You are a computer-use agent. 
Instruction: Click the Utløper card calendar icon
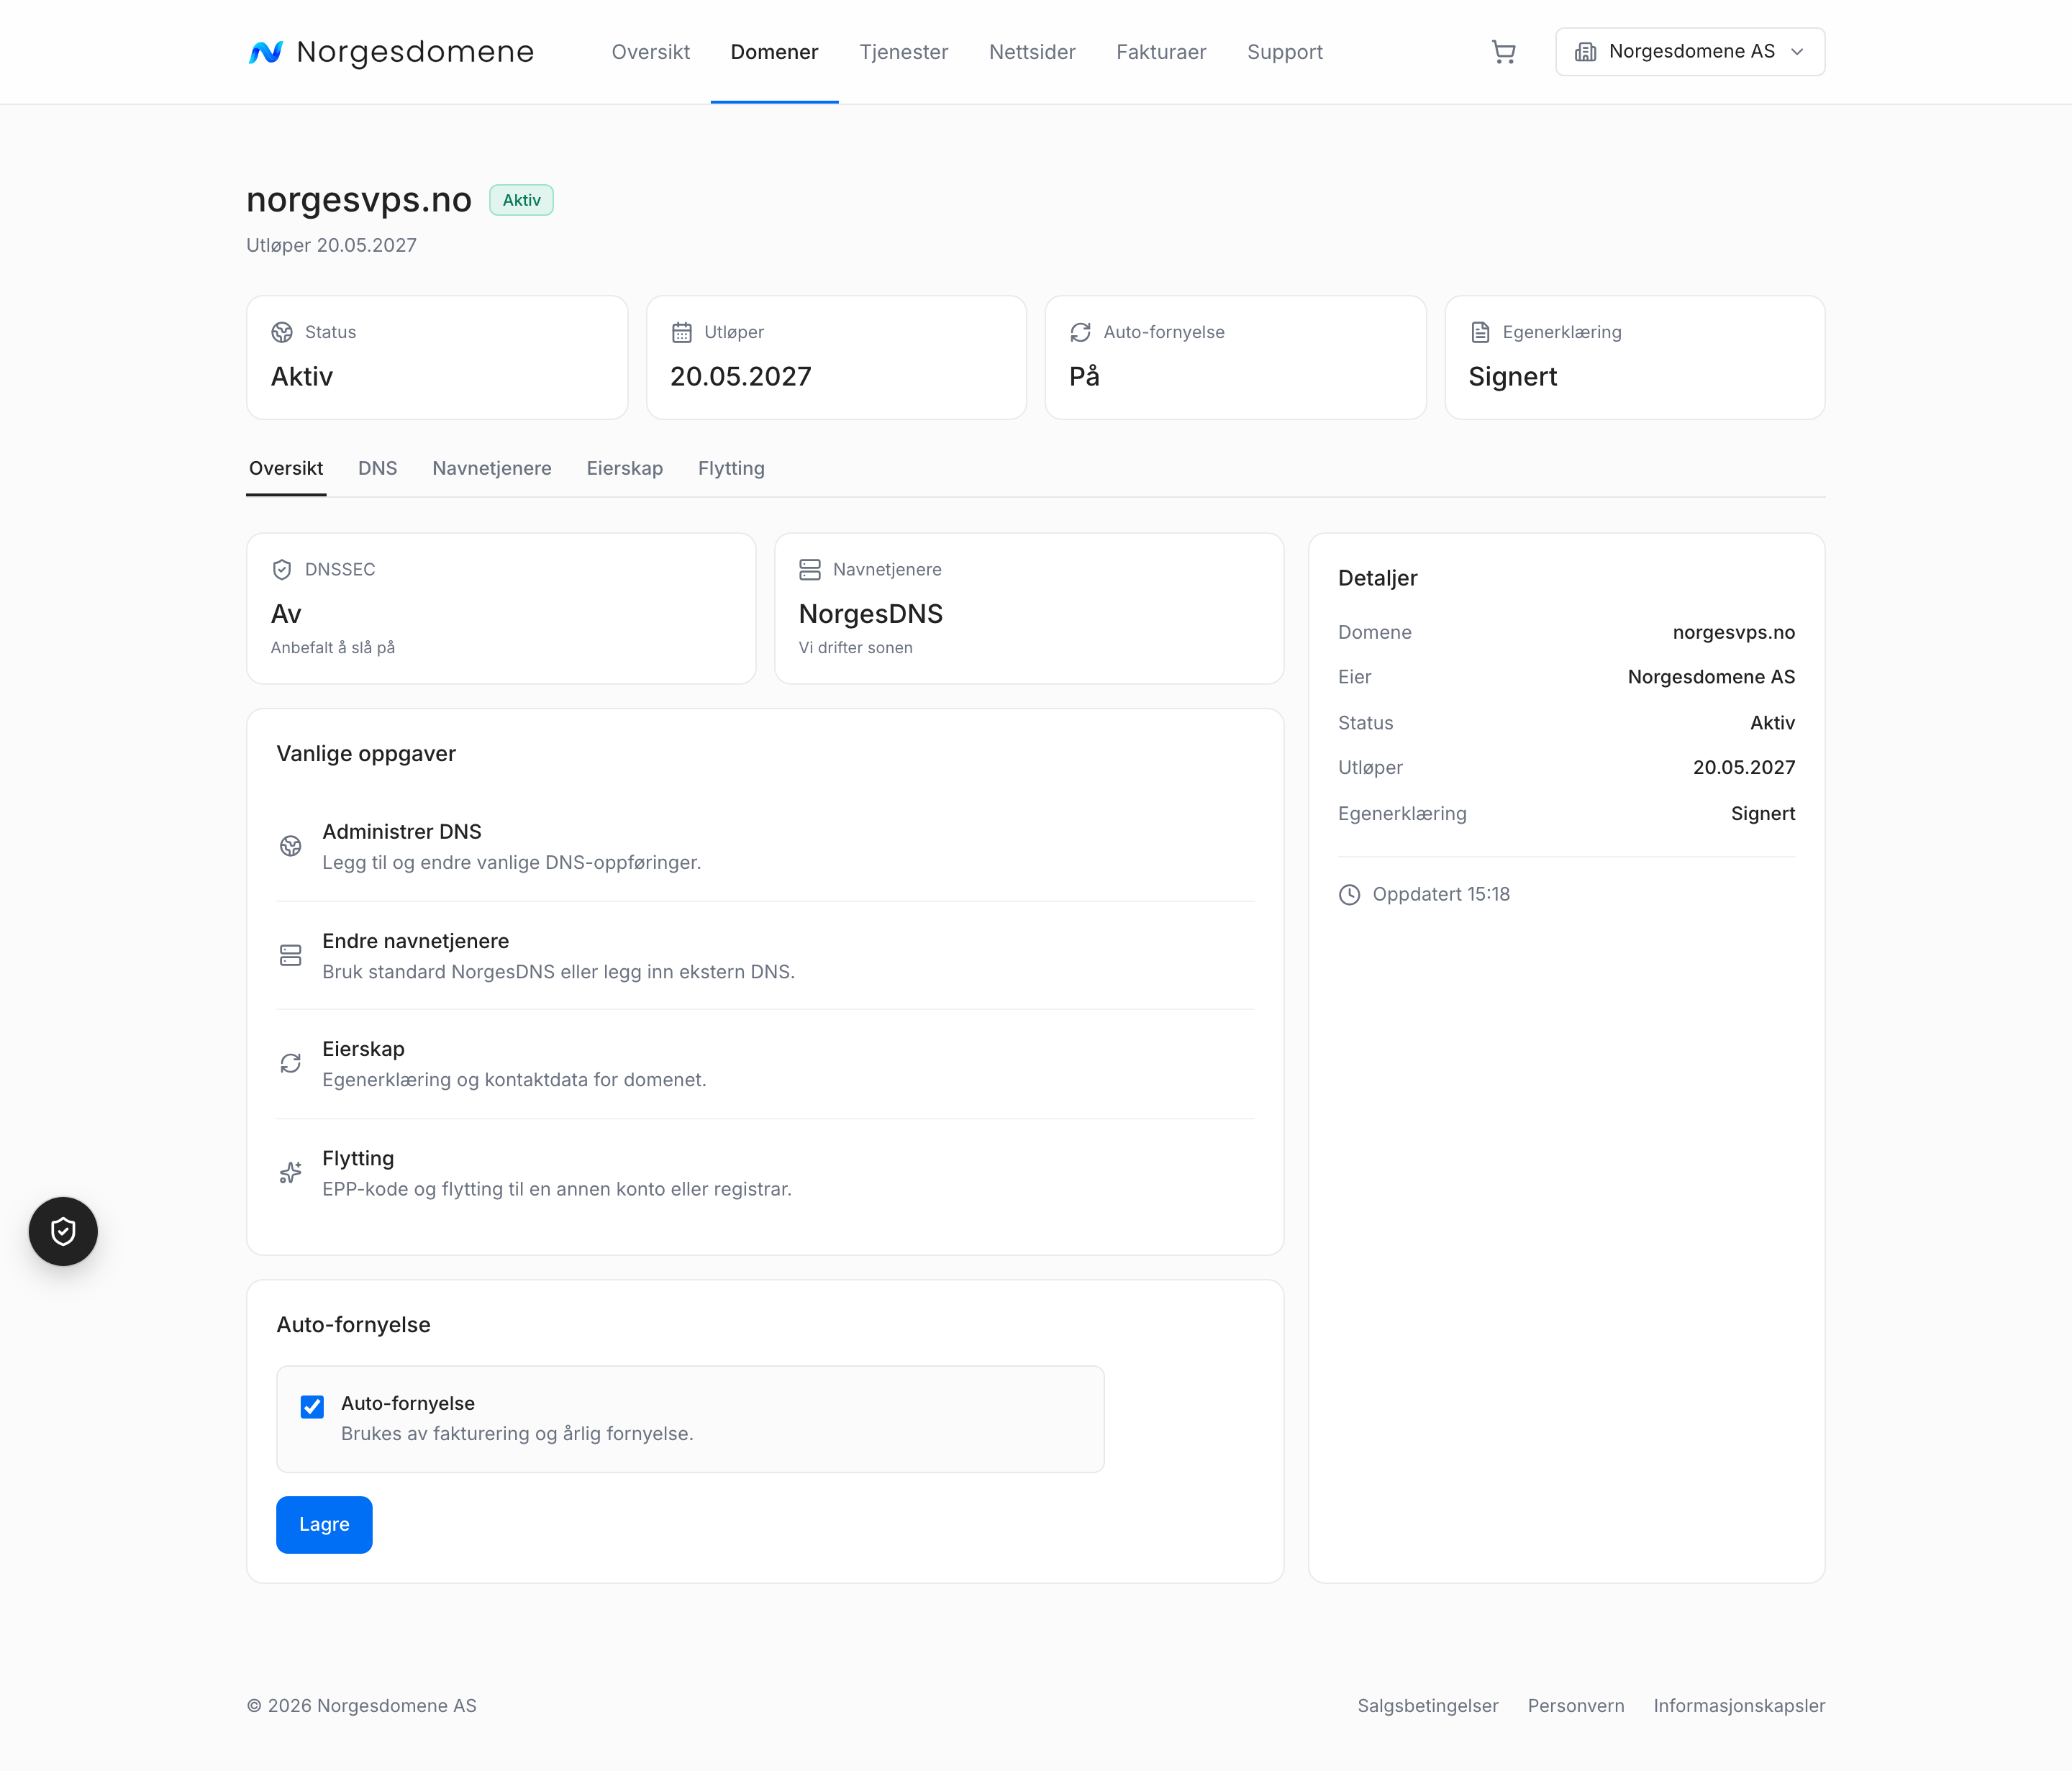coord(682,332)
